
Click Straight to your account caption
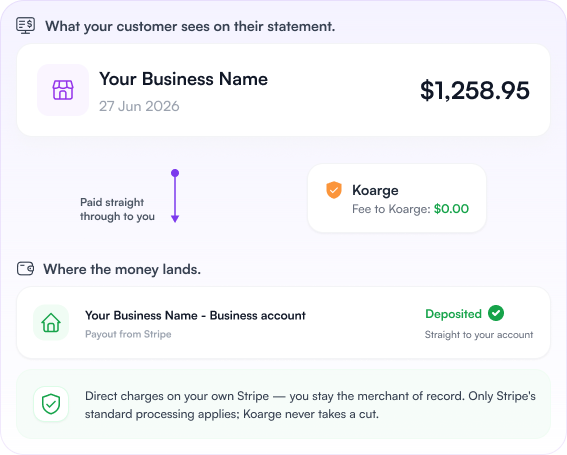479,335
